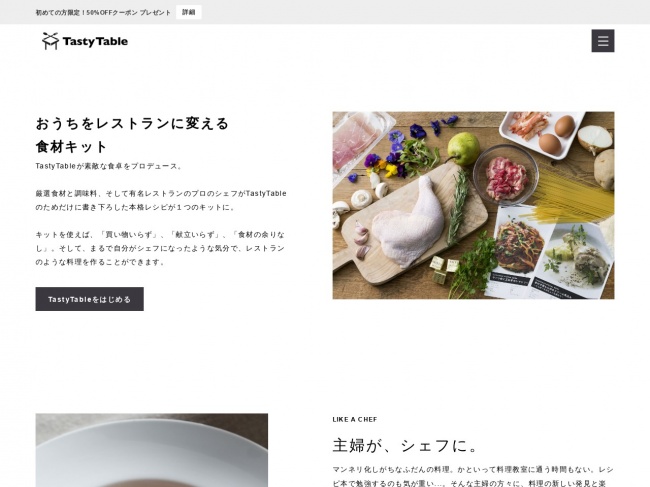This screenshot has height=487, width=650.
Task: Click the 食材キット headline line
Action: 72,147
